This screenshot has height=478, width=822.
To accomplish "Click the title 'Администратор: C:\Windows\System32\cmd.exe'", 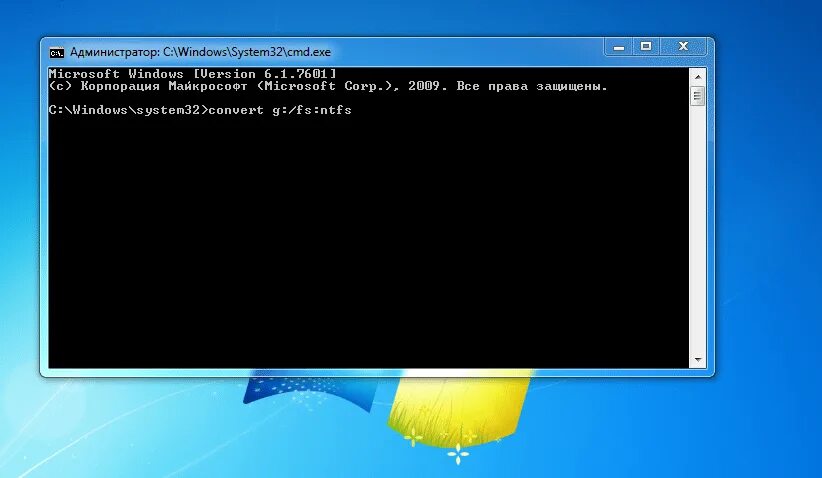I will click(x=200, y=52).
